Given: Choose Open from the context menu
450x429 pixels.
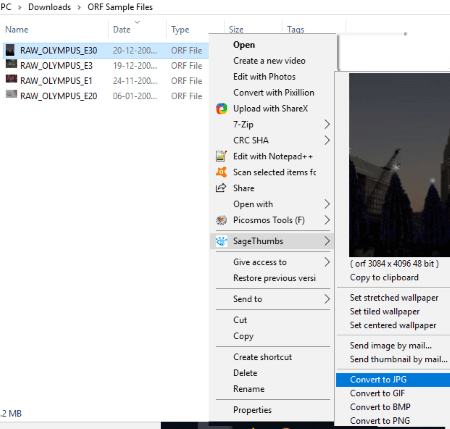Looking at the screenshot, I should coord(244,45).
